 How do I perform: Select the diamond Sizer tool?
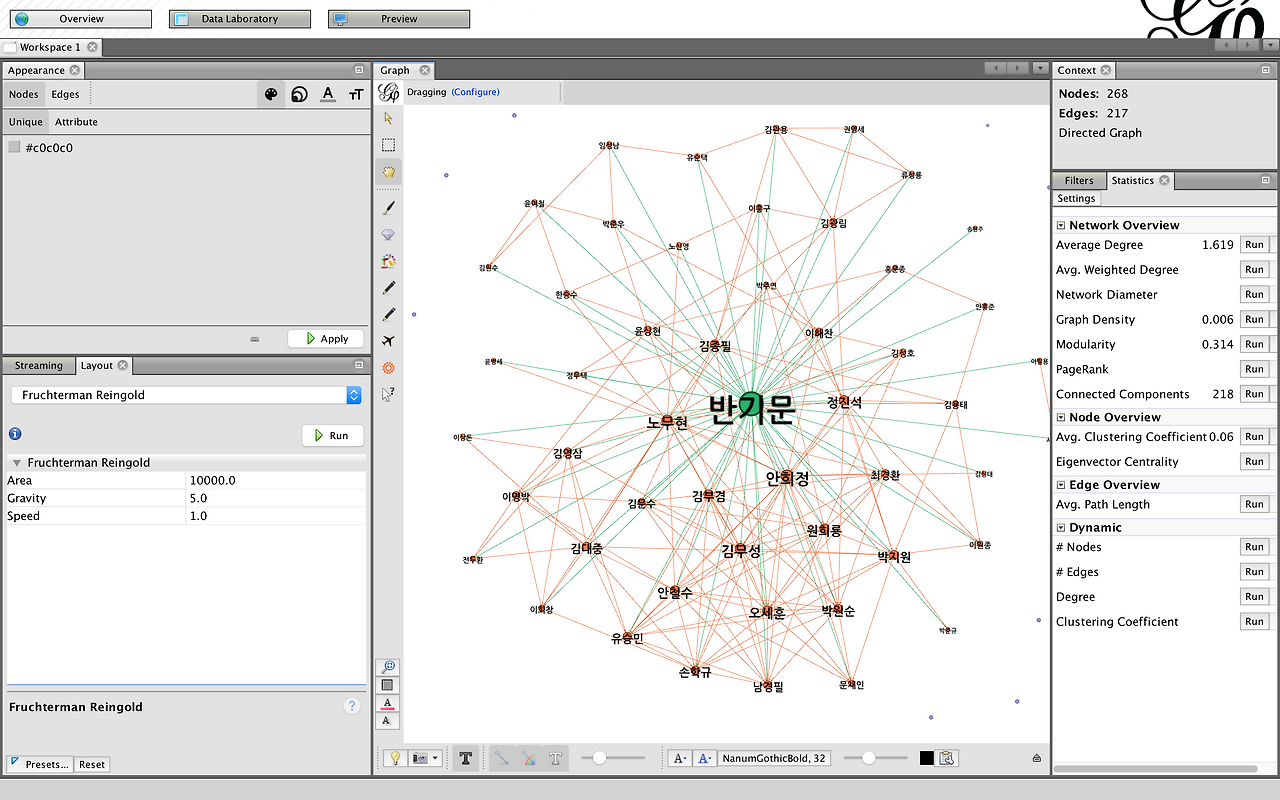389,234
